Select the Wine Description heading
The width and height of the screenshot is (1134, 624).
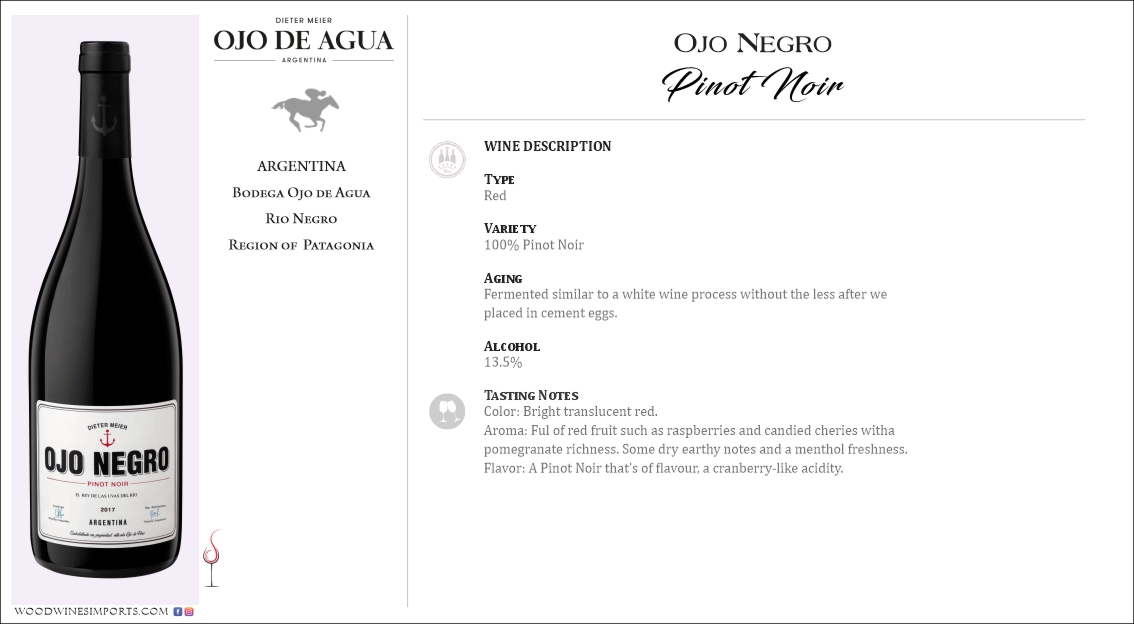coord(547,146)
